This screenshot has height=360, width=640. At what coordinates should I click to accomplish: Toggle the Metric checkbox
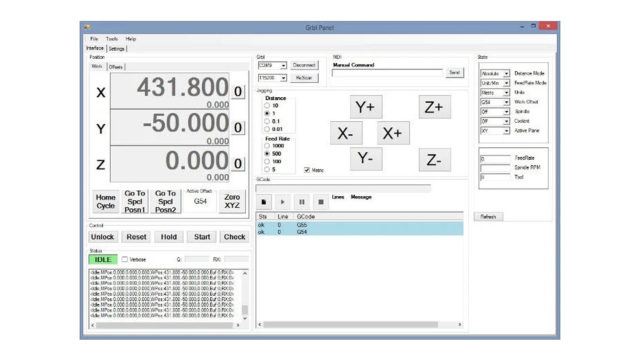coord(307,170)
